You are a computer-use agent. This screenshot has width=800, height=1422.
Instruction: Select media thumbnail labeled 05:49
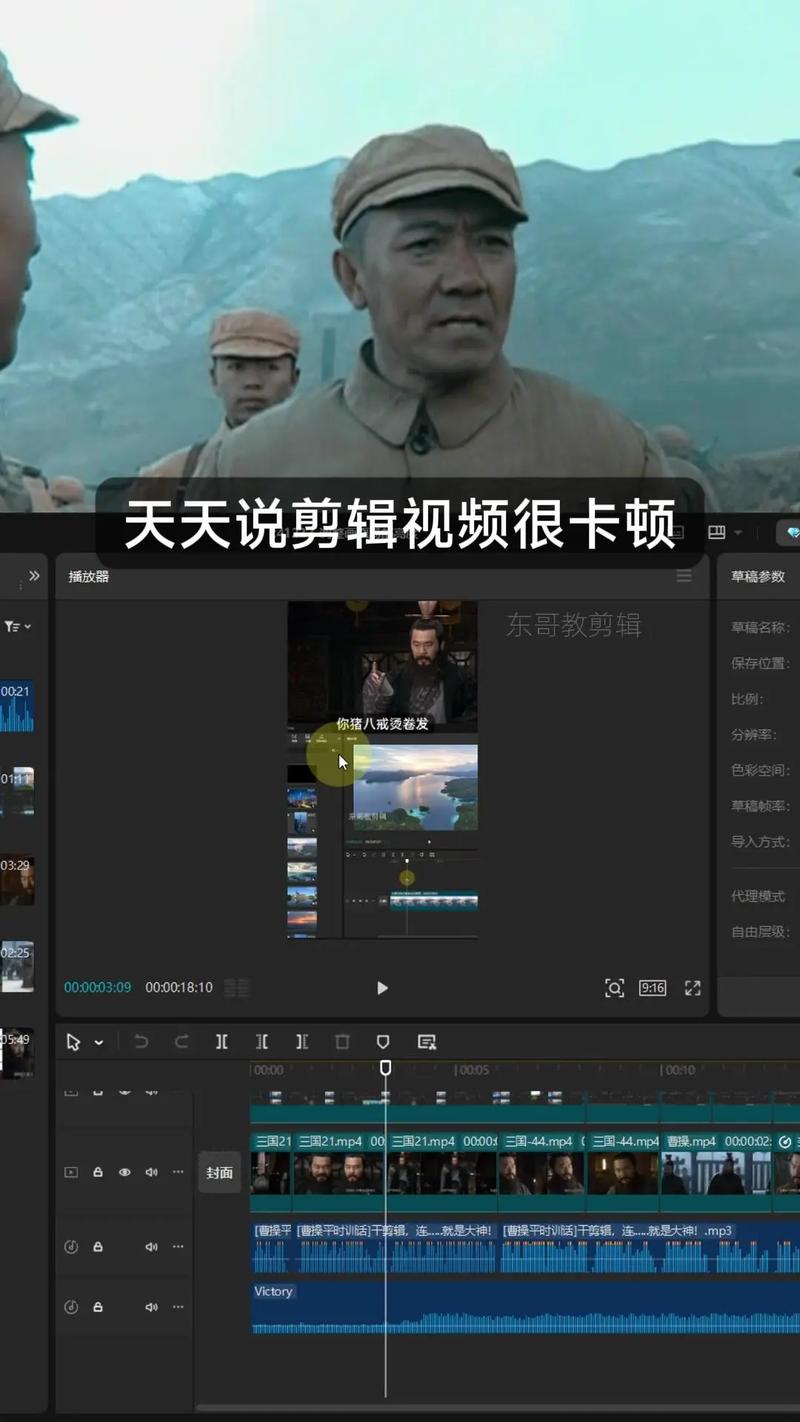pos(17,1053)
